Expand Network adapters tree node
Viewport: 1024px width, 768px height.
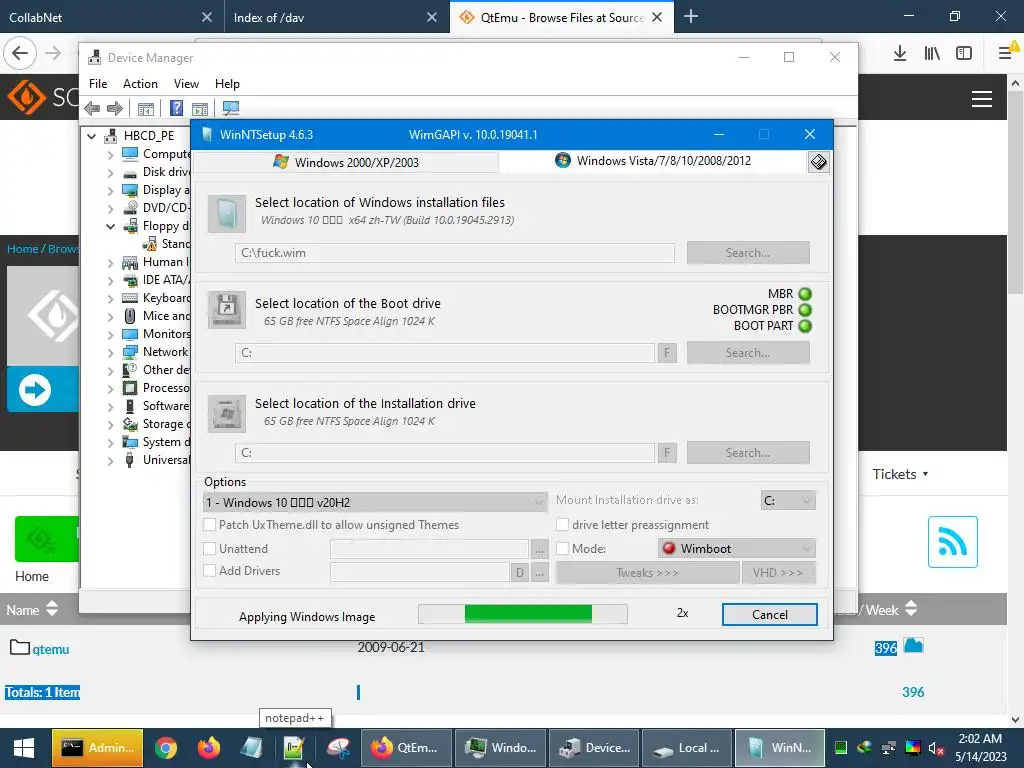coord(110,353)
